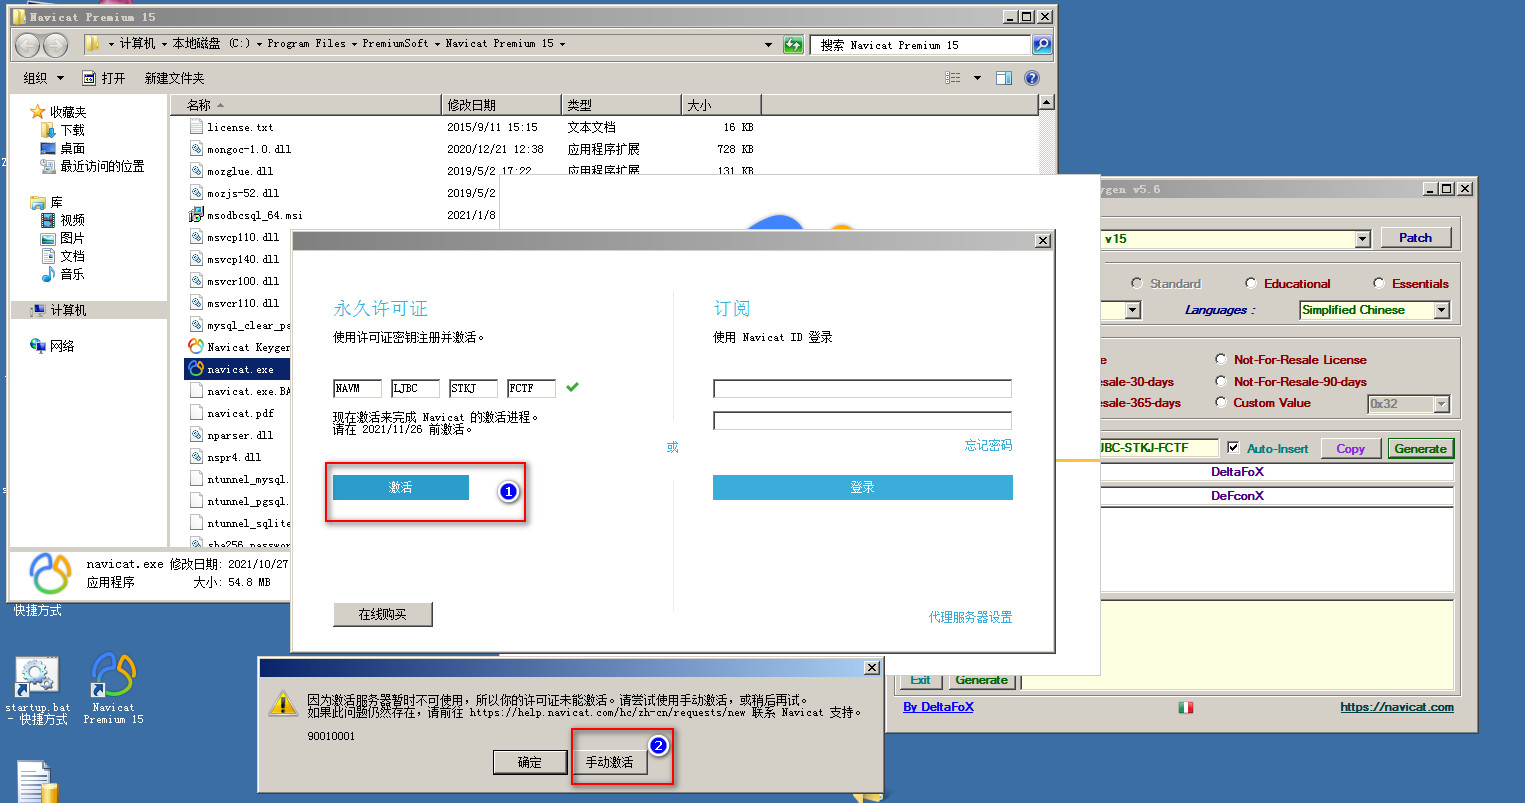This screenshot has width=1525, height=803.
Task: Open Navicat Premium 15 desktop shortcut
Action: pos(113,678)
